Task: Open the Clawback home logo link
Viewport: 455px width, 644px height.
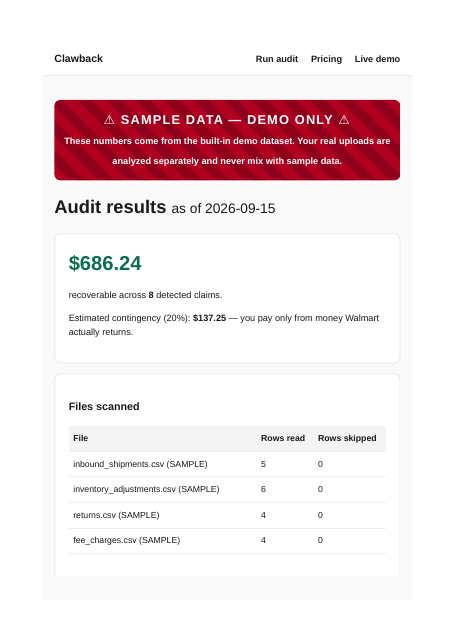Action: coord(78,59)
